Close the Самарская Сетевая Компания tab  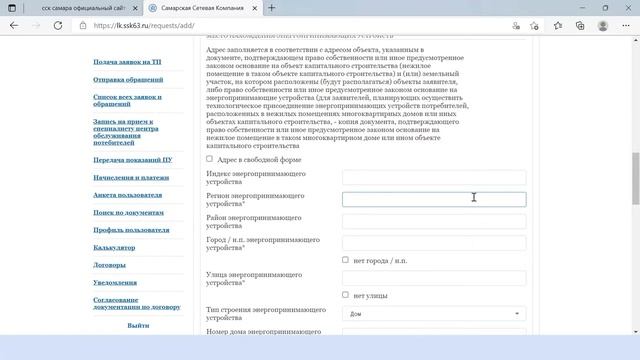pos(255,8)
